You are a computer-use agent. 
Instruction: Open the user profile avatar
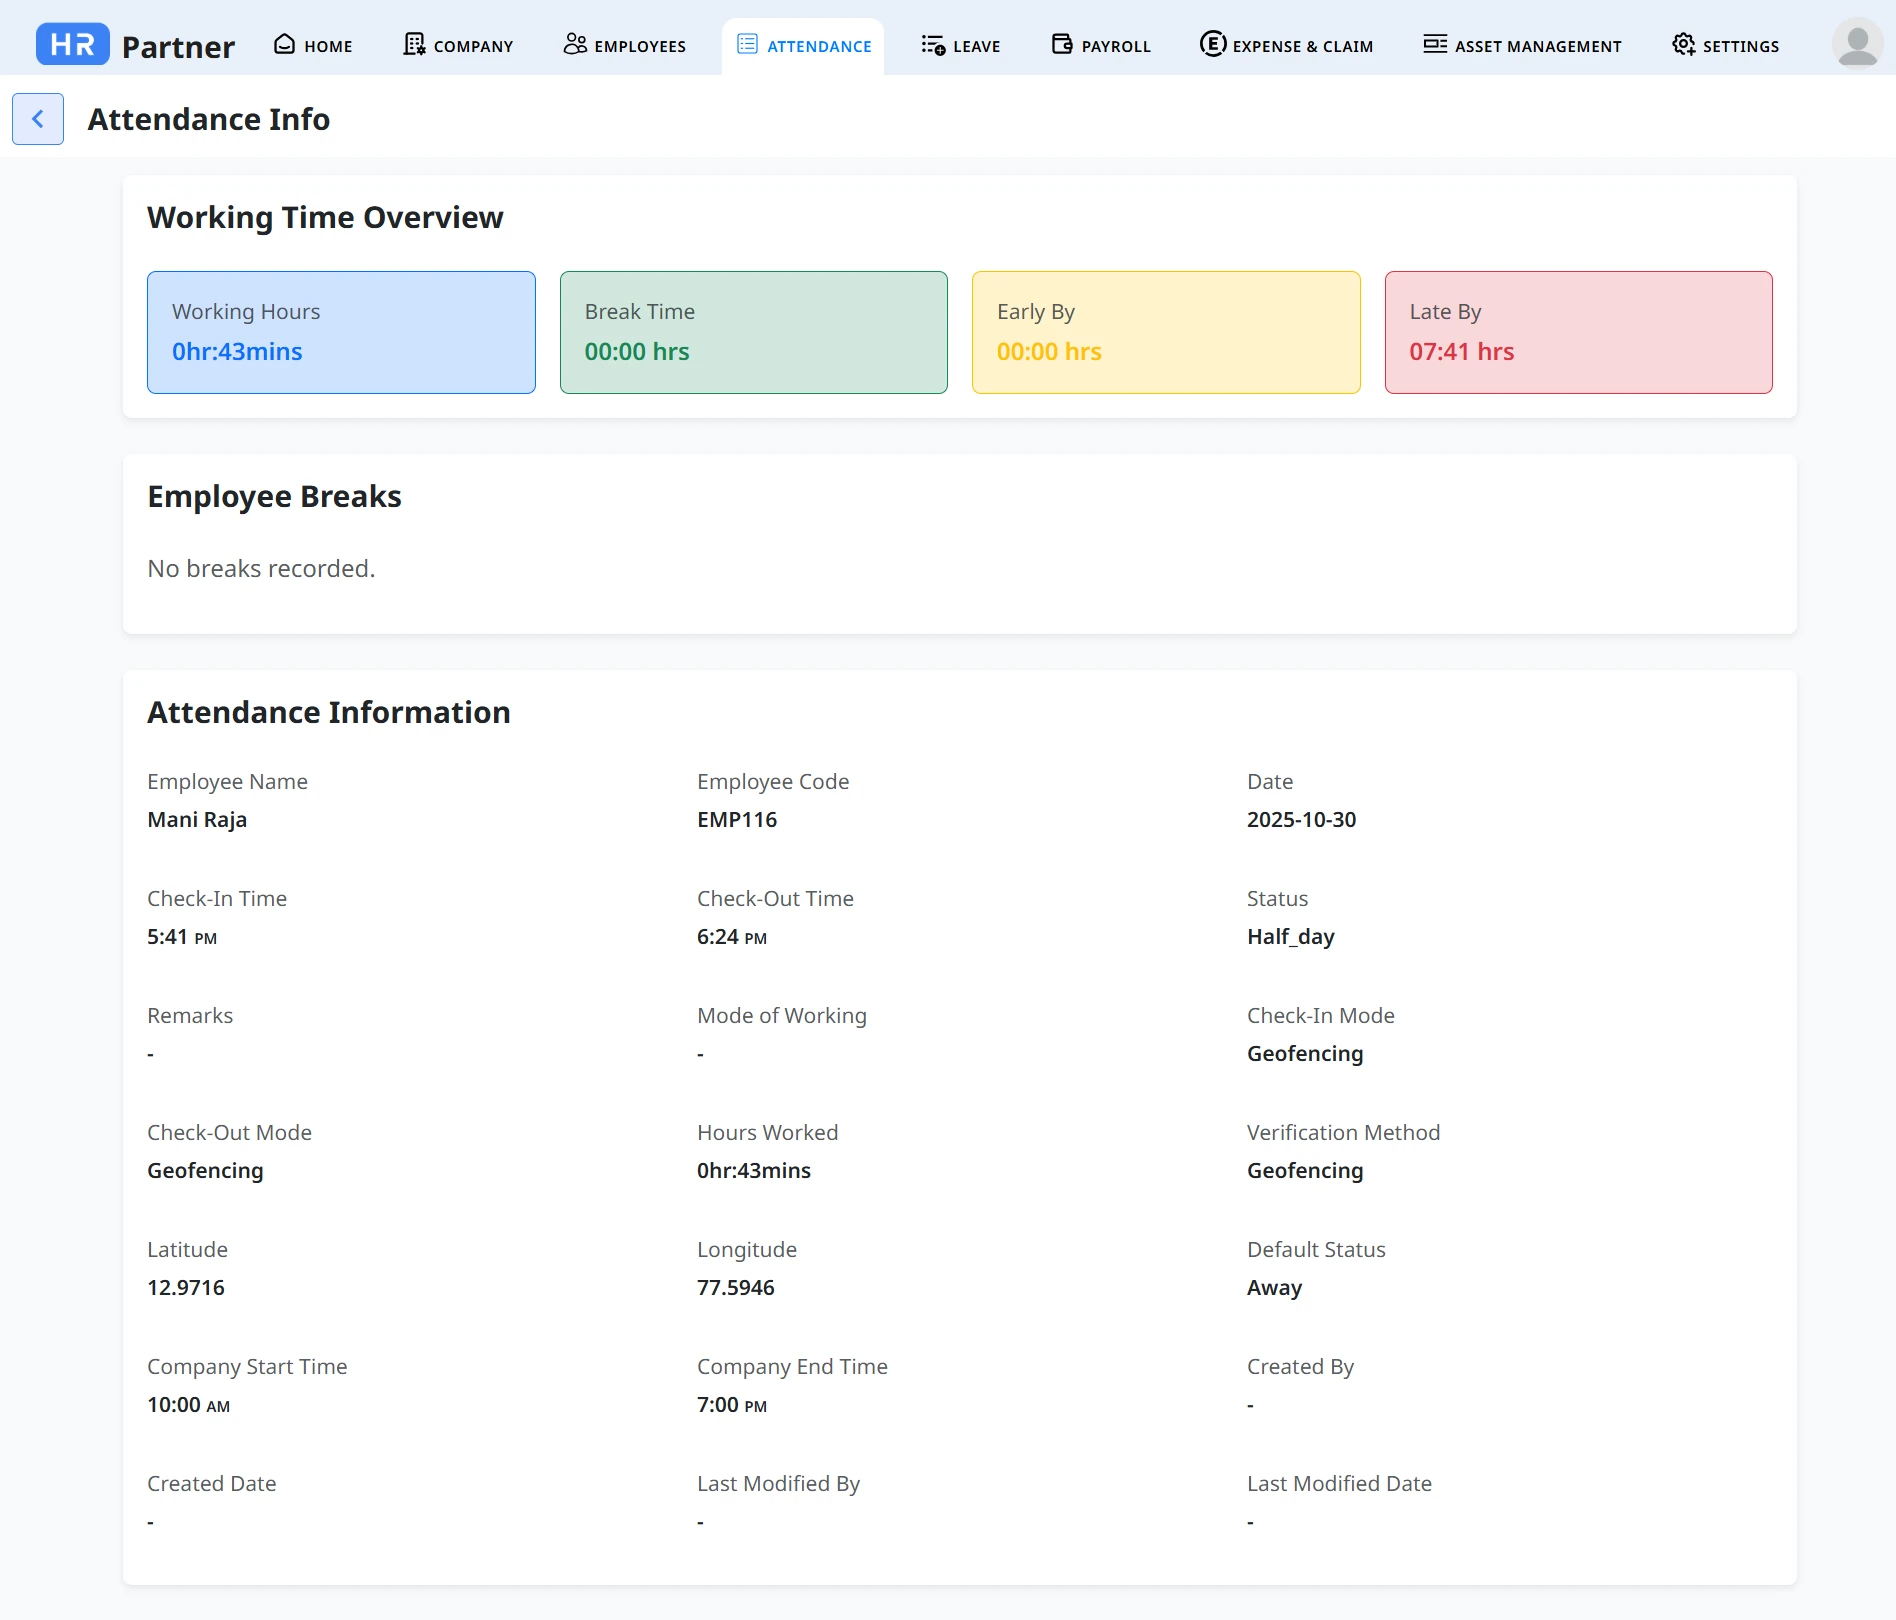click(1857, 45)
